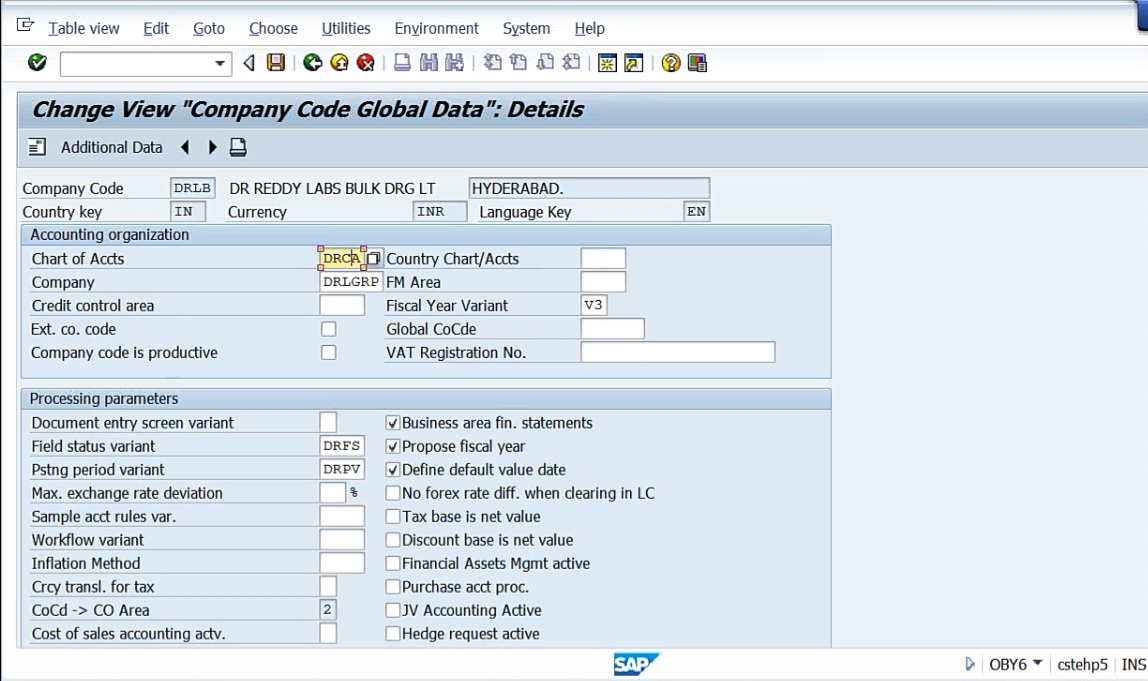Enable Purchase acct proc. checkbox
The image size is (1148, 681).
(x=393, y=587)
